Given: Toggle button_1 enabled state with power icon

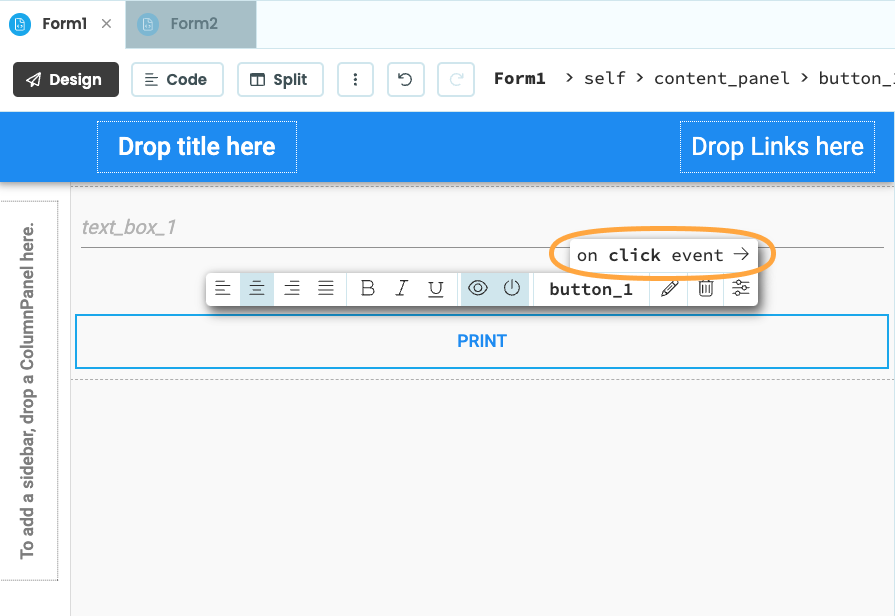Looking at the screenshot, I should click(510, 288).
